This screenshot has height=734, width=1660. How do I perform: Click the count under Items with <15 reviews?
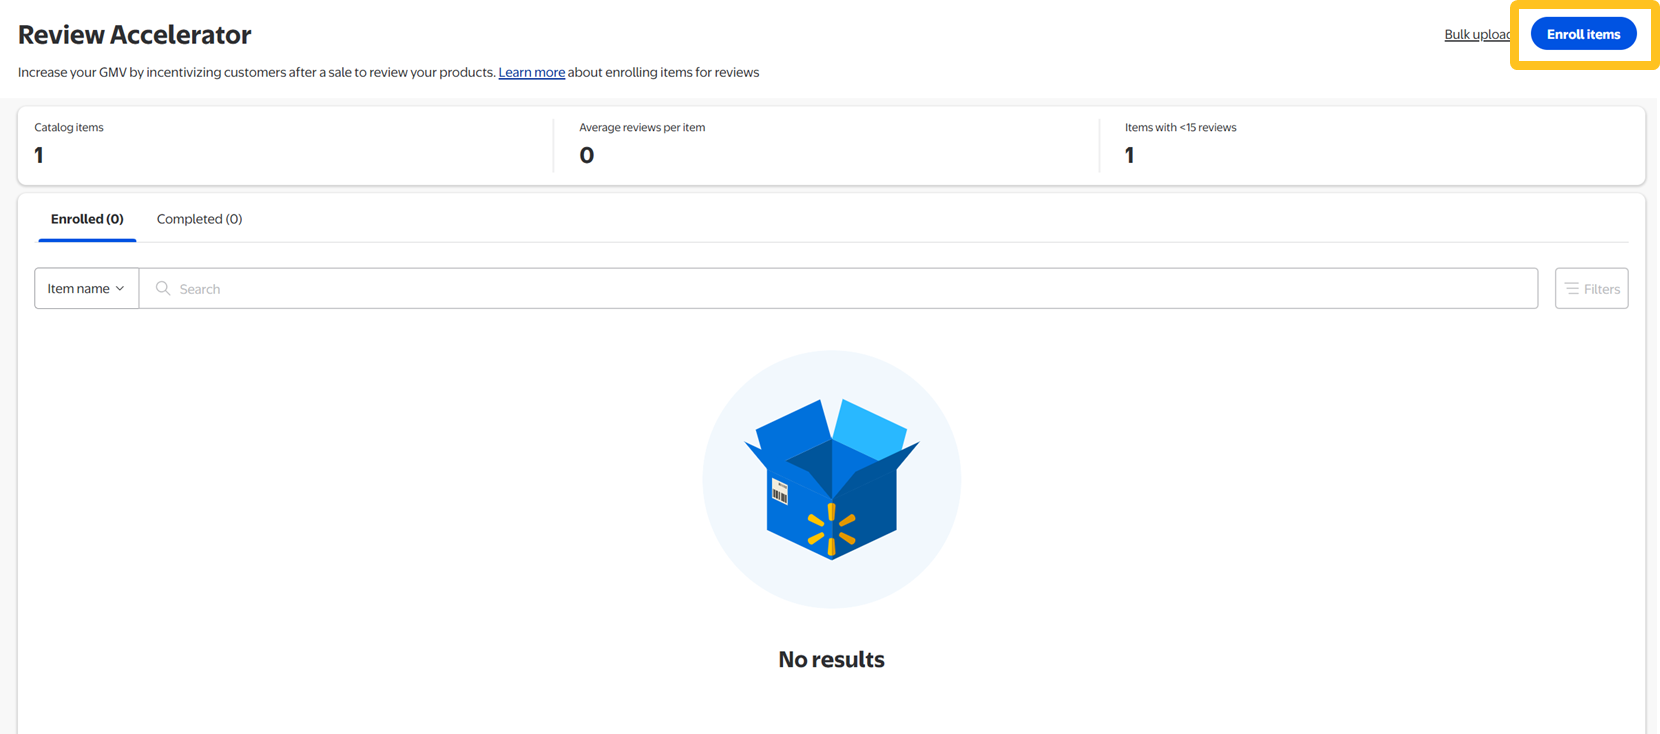pyautogui.click(x=1129, y=155)
